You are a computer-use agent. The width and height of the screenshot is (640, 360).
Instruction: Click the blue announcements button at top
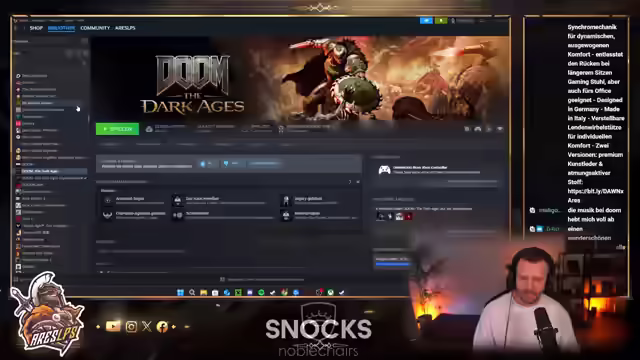pos(426,20)
